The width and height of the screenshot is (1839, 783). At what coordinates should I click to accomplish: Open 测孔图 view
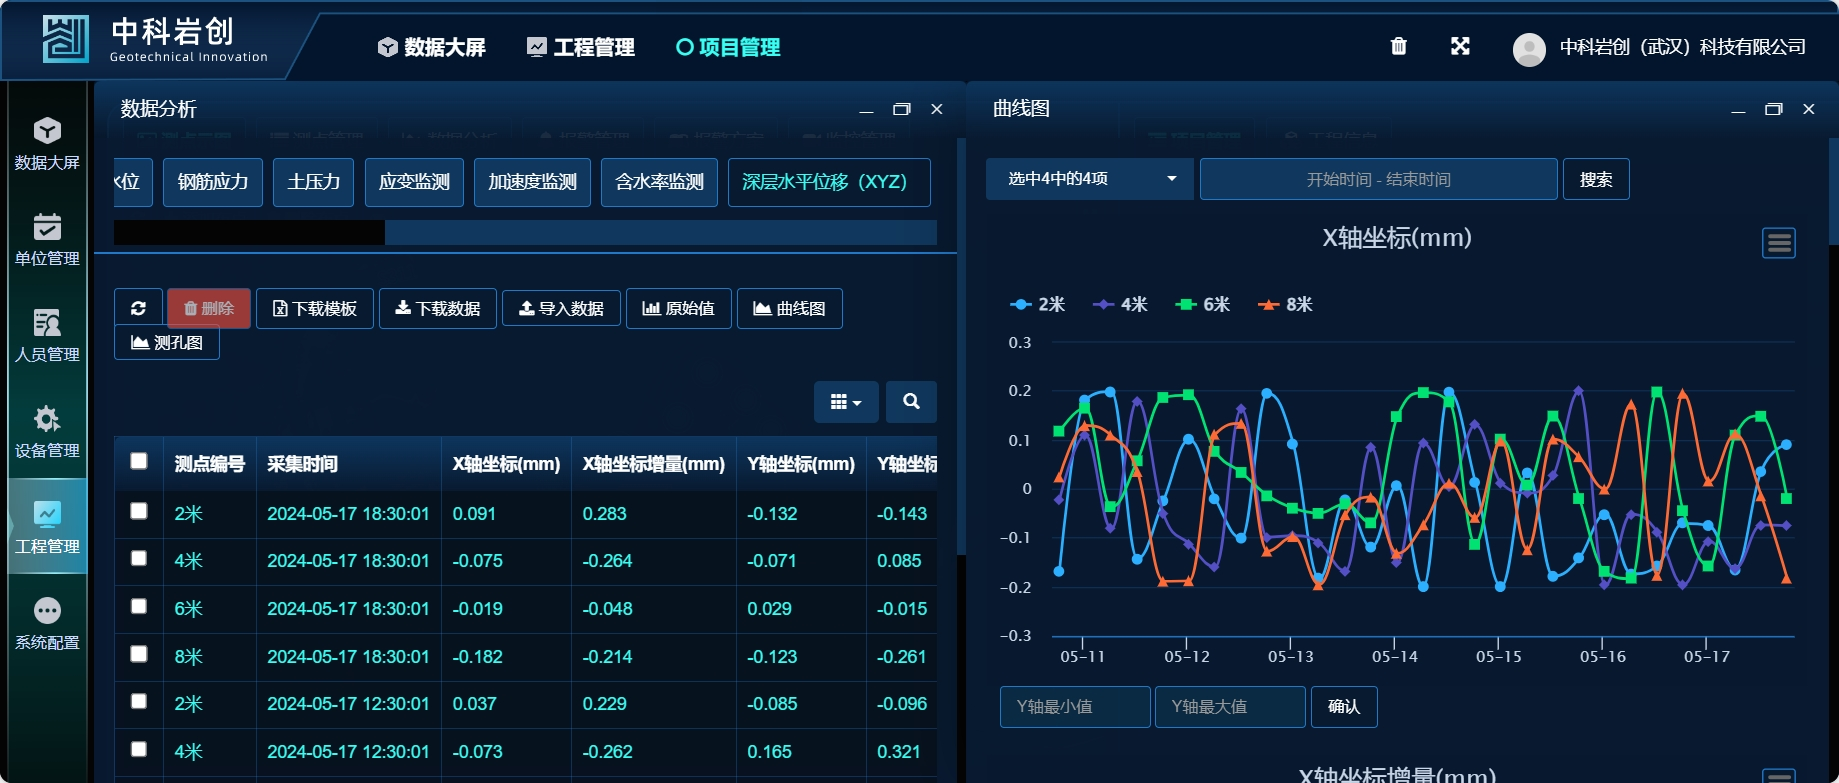pos(167,343)
